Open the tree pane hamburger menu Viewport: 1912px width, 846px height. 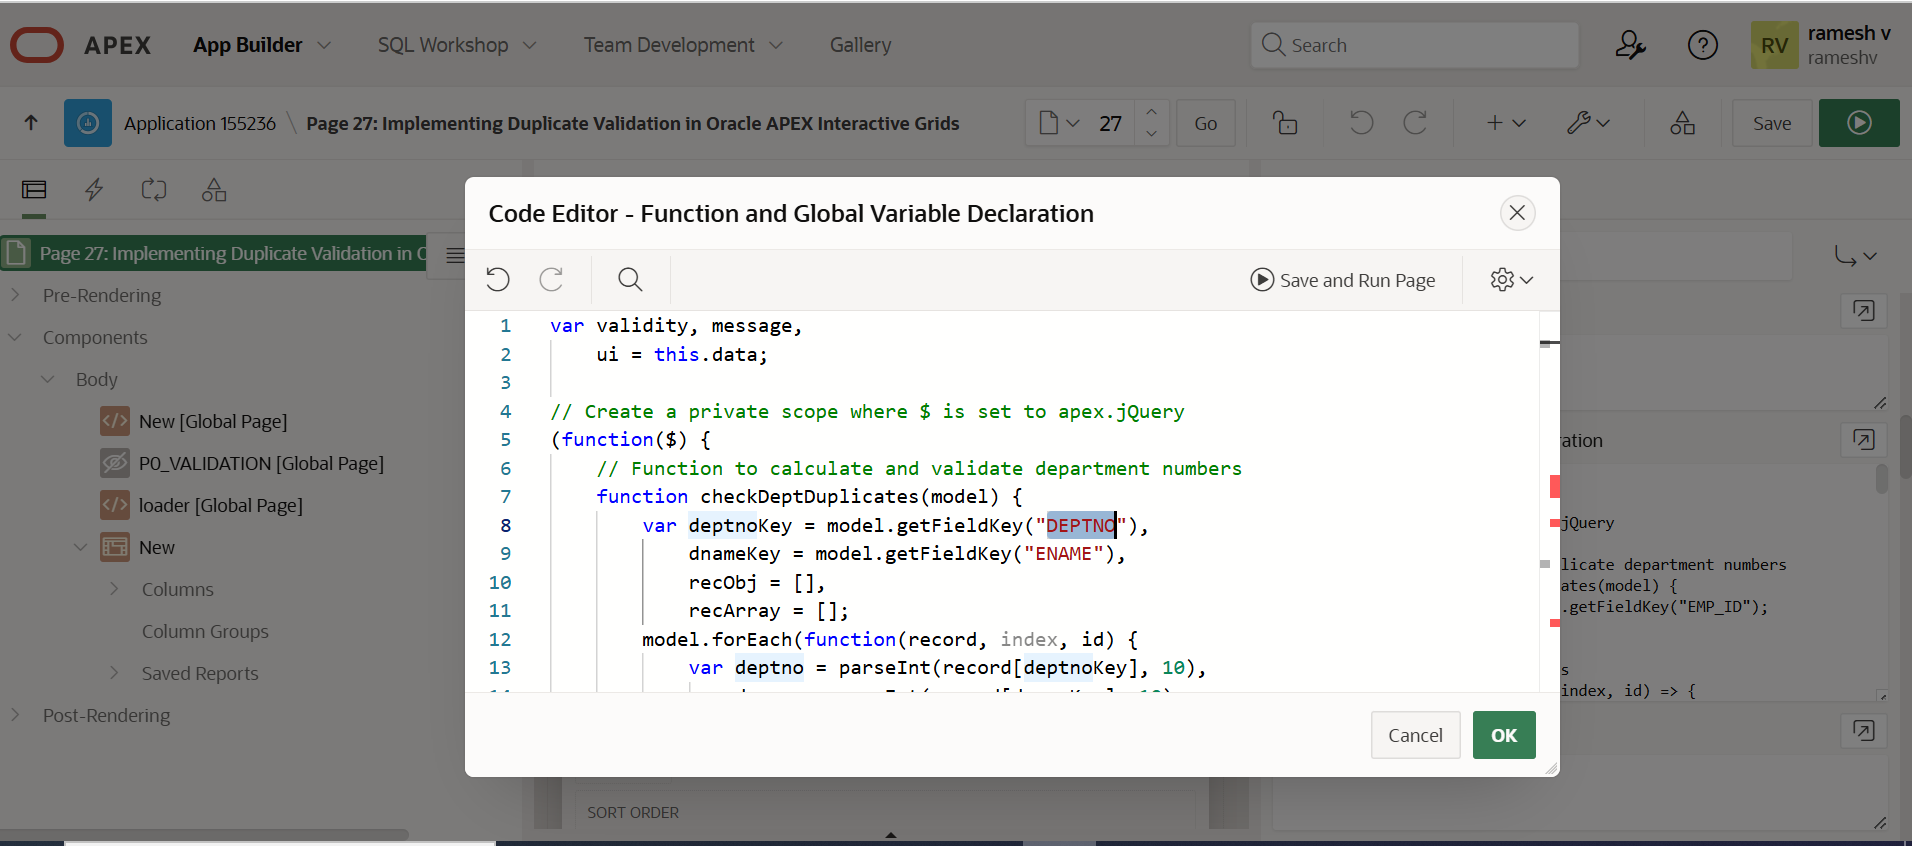point(455,255)
